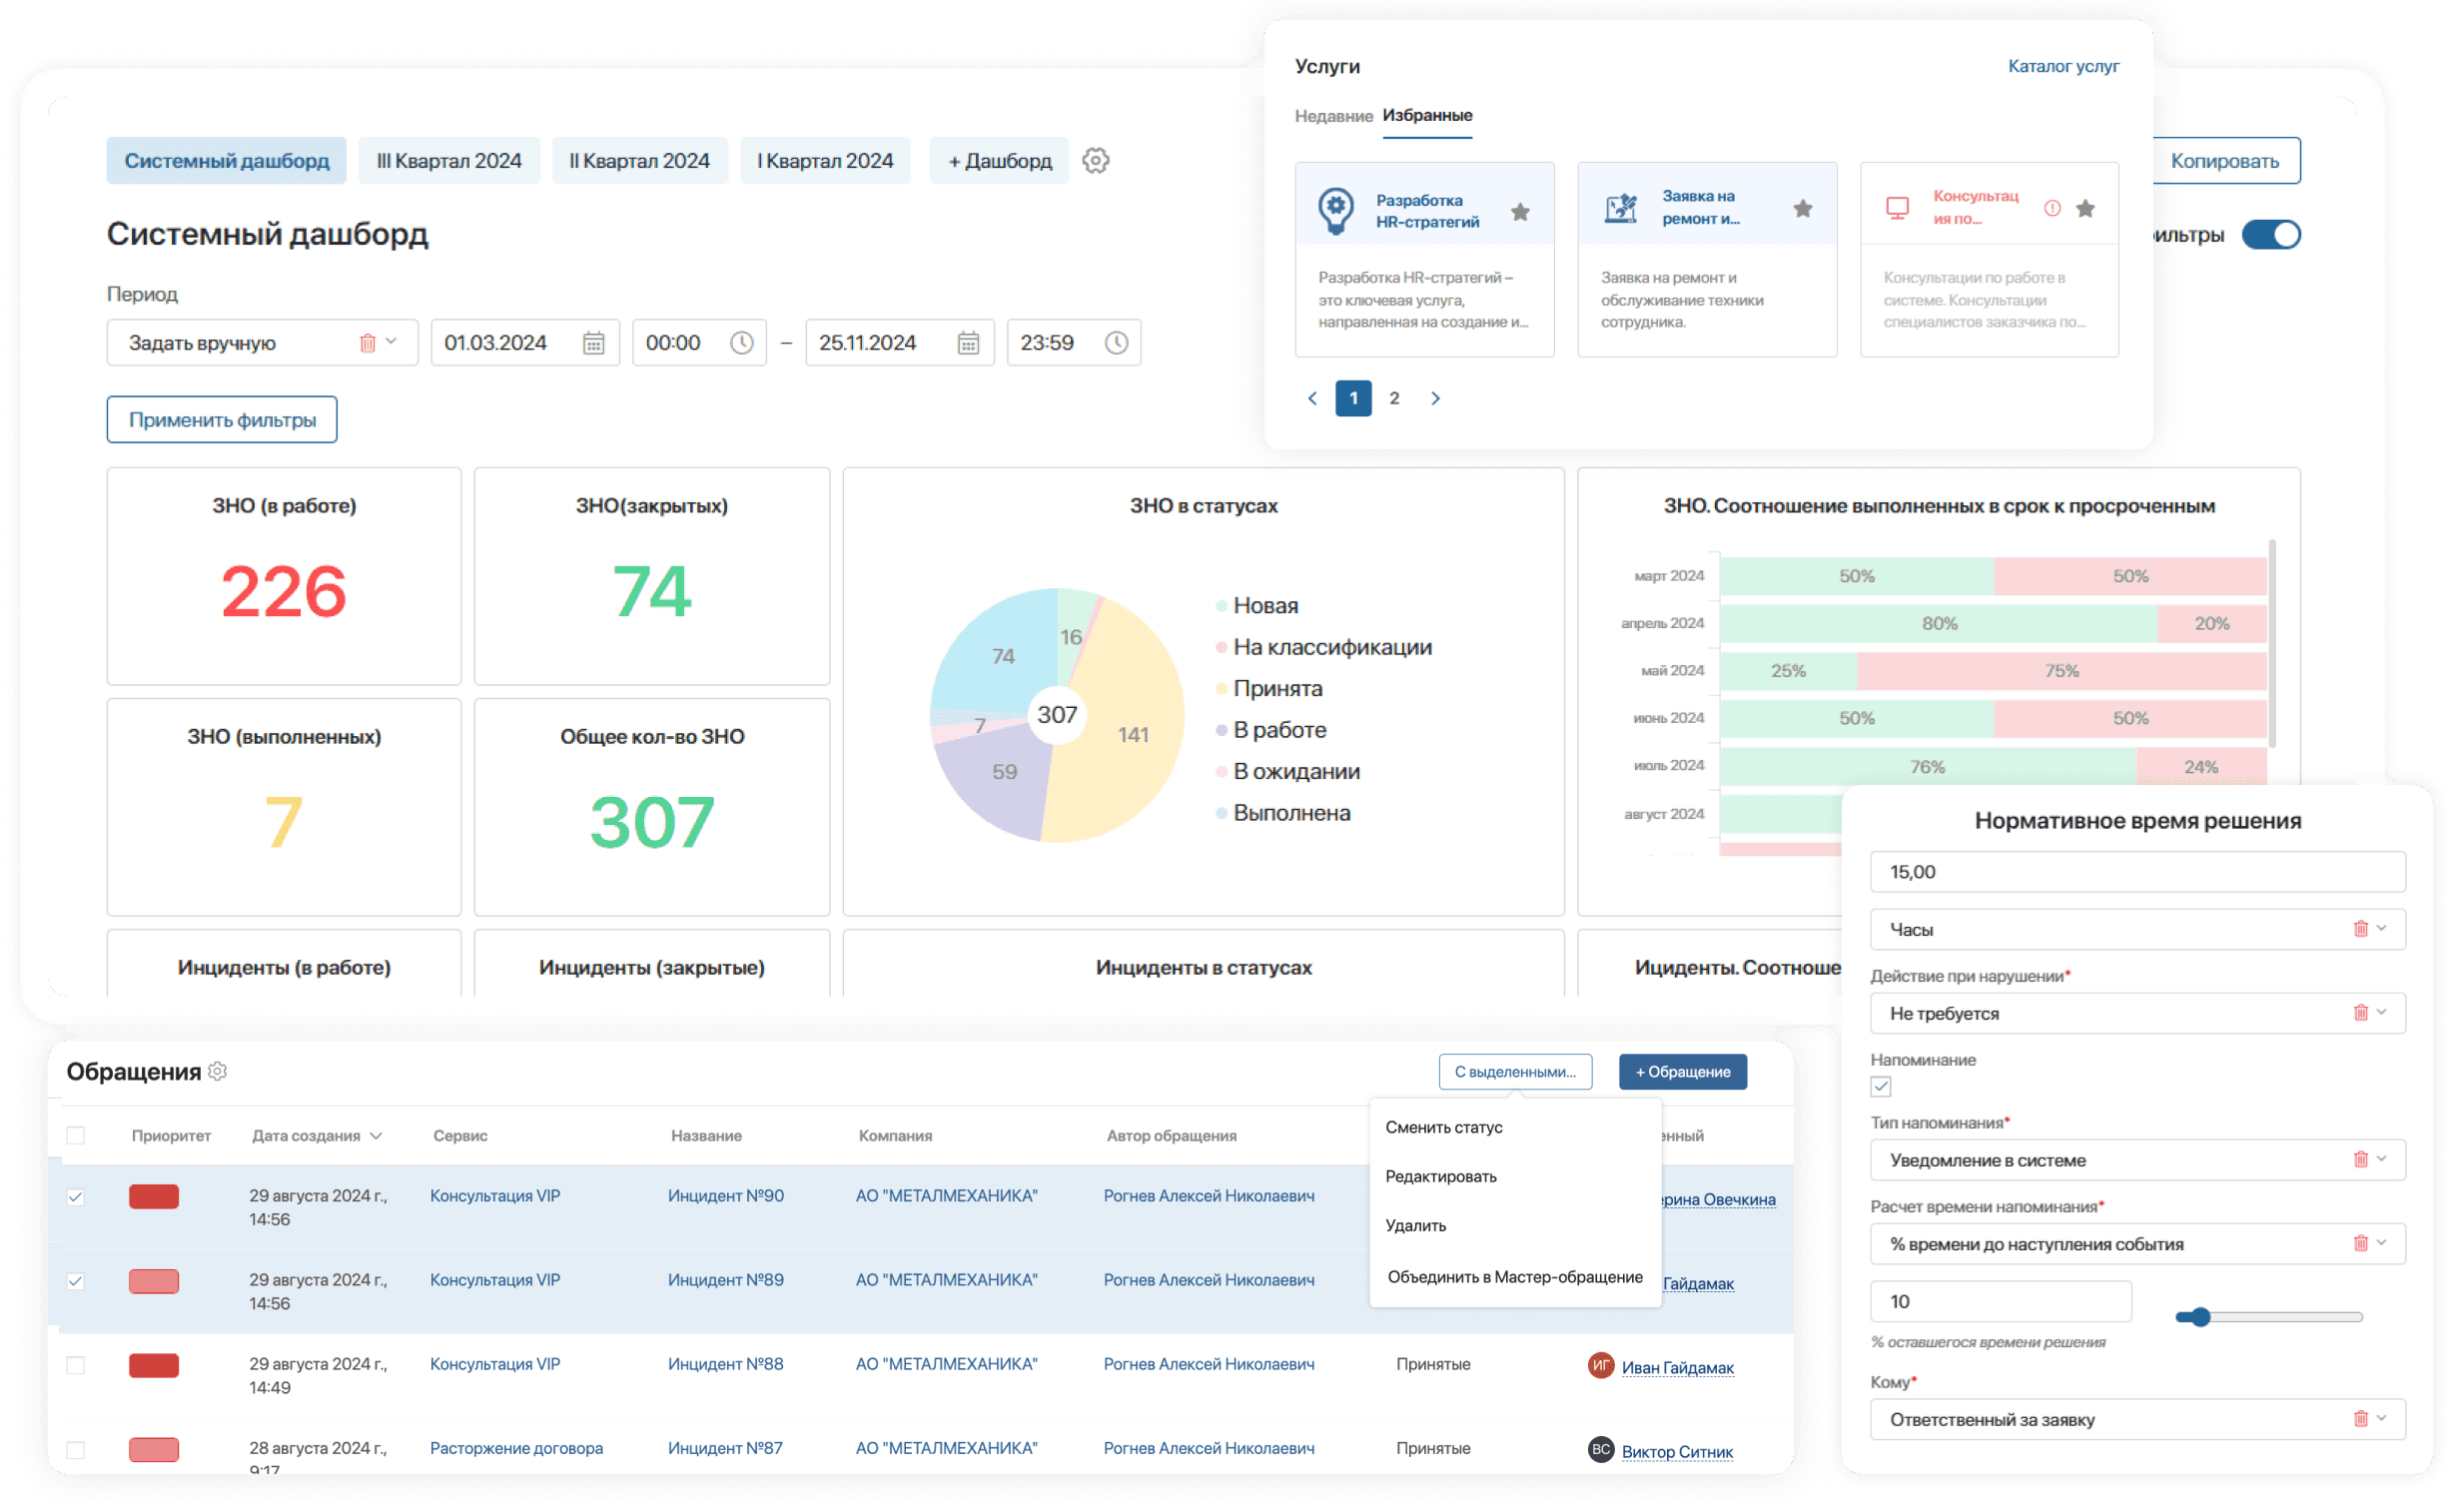The width and height of the screenshot is (2453, 1512).
Task: Uncheck the Инцидент №90 row checkbox
Action: pos(76,1197)
